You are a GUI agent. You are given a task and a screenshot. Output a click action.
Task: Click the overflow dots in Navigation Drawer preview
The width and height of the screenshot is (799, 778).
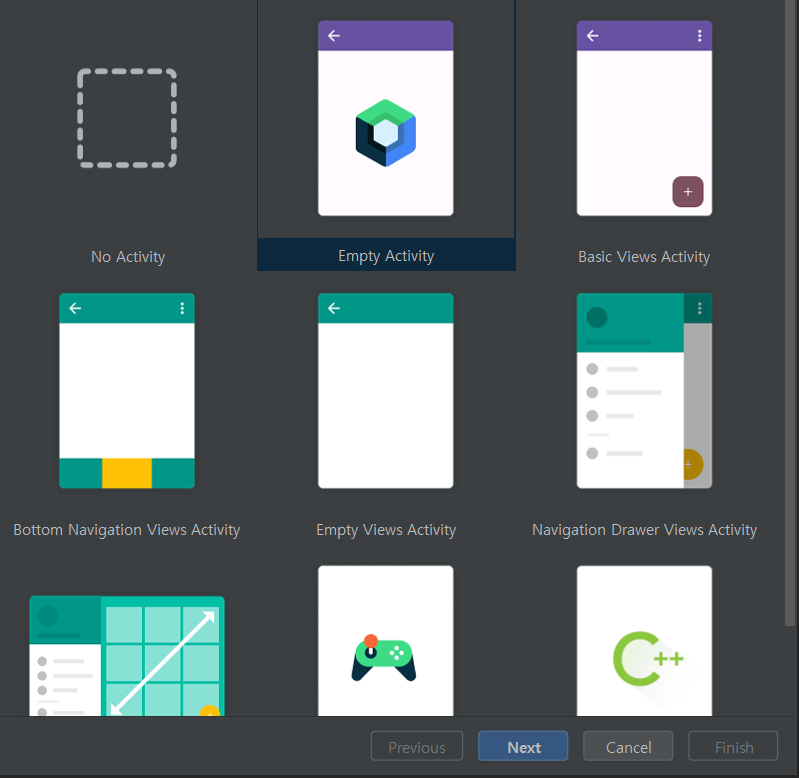(x=700, y=308)
